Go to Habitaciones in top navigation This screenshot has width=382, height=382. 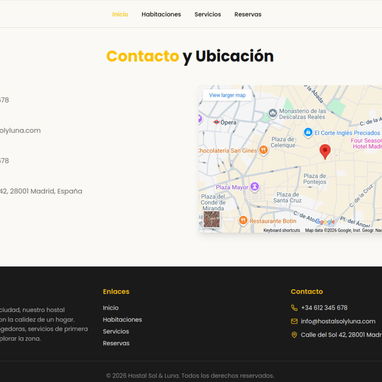(161, 14)
